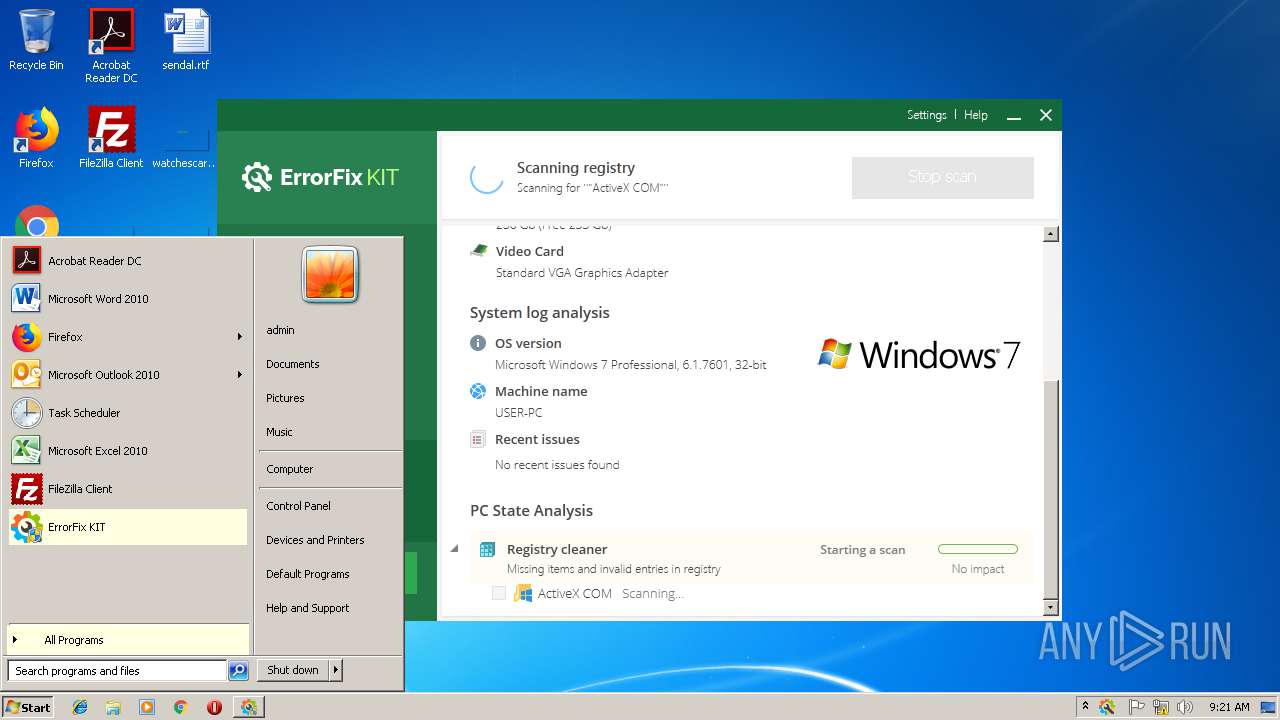Switch to ErrorFix KIT taskbar button
Image resolution: width=1280 pixels, height=720 pixels.
(248, 707)
